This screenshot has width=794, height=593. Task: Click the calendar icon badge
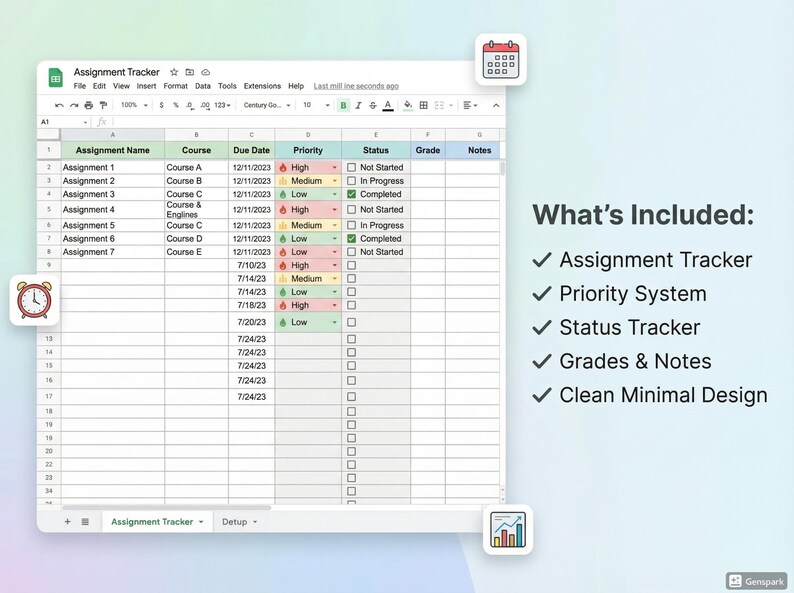point(501,60)
